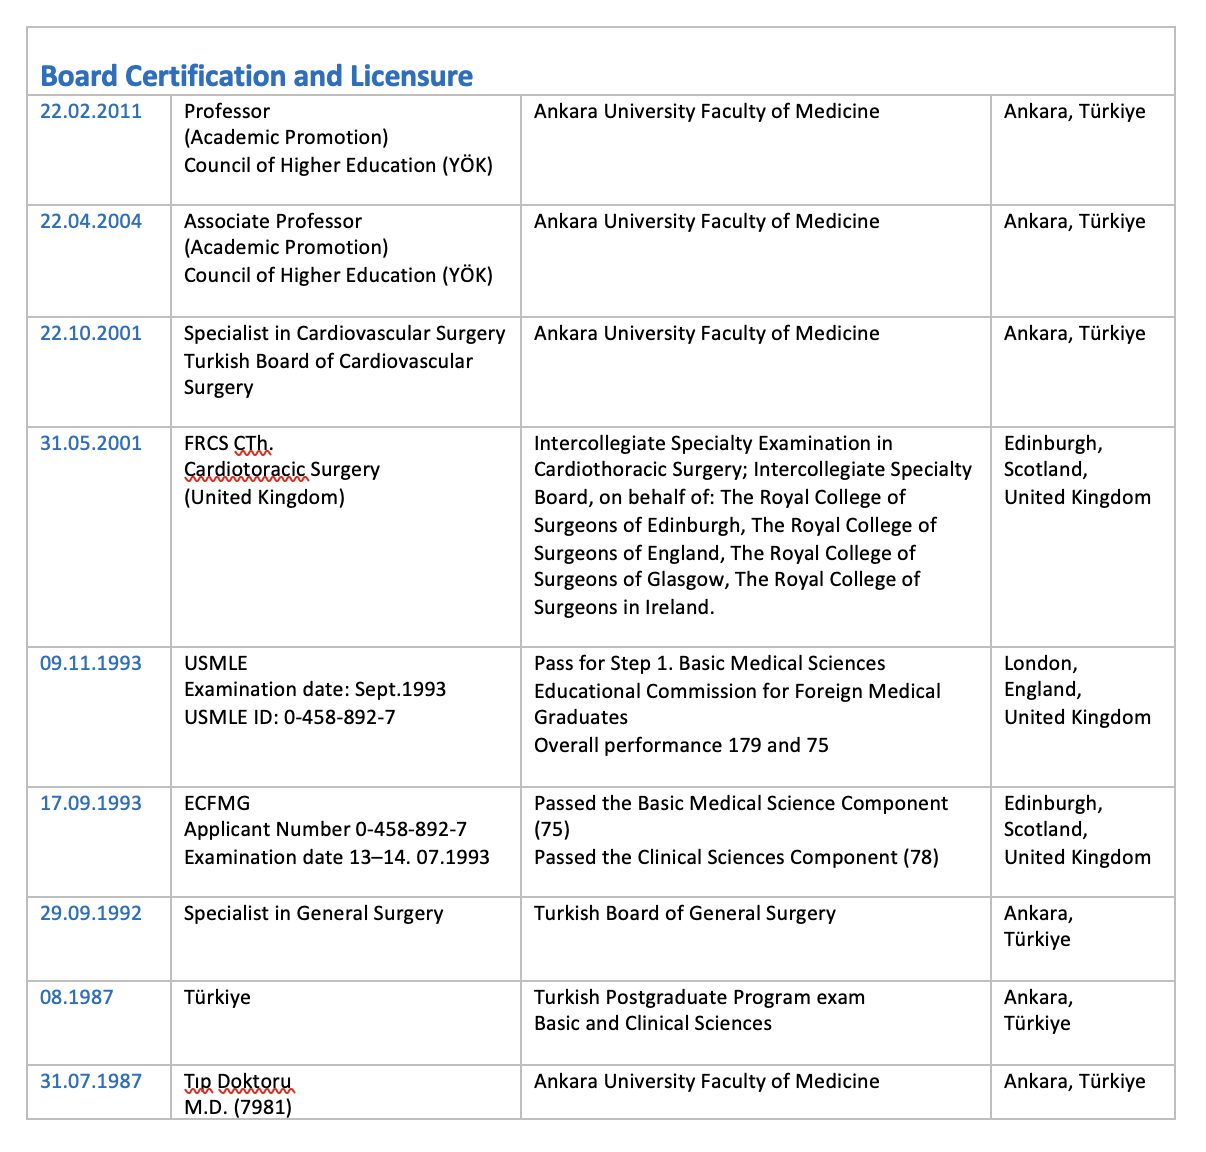Screen dimensions: 1206x1152
Task: Click 'Specialist in Cardiovascular Surgery' text
Action: coord(345,333)
